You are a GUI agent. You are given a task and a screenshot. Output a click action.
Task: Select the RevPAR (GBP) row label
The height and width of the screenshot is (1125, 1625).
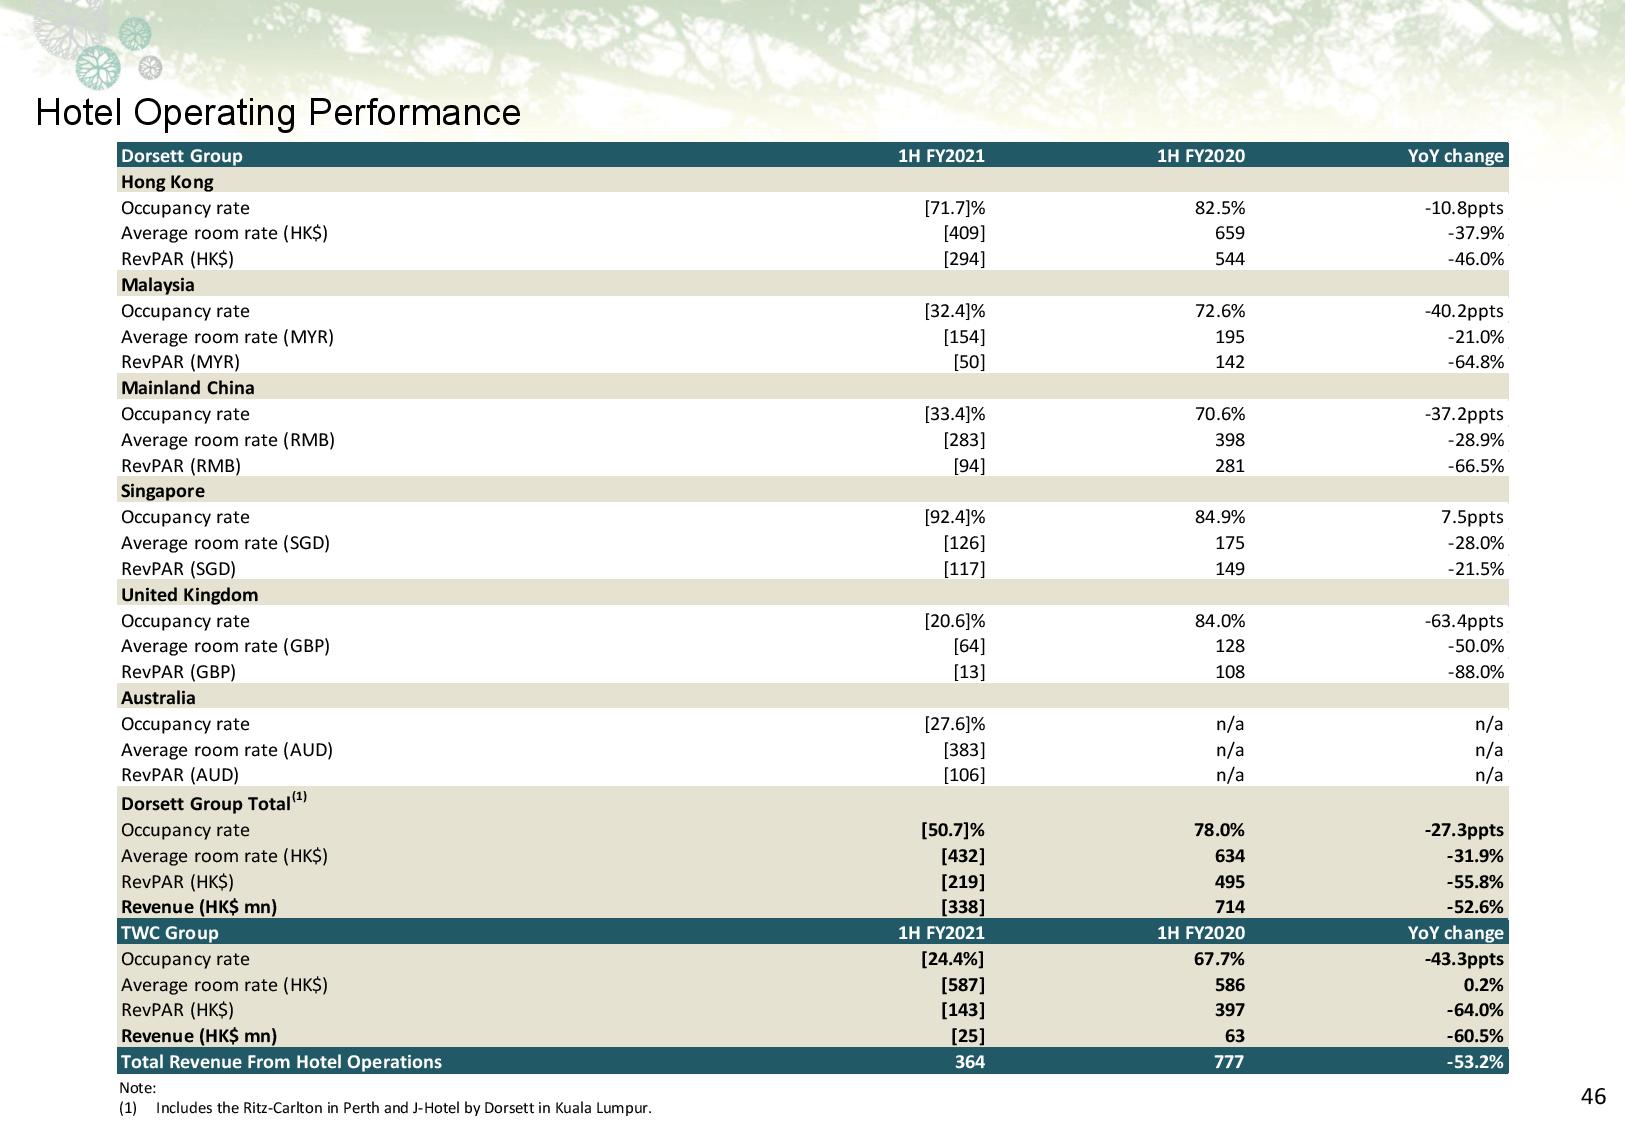click(x=178, y=672)
